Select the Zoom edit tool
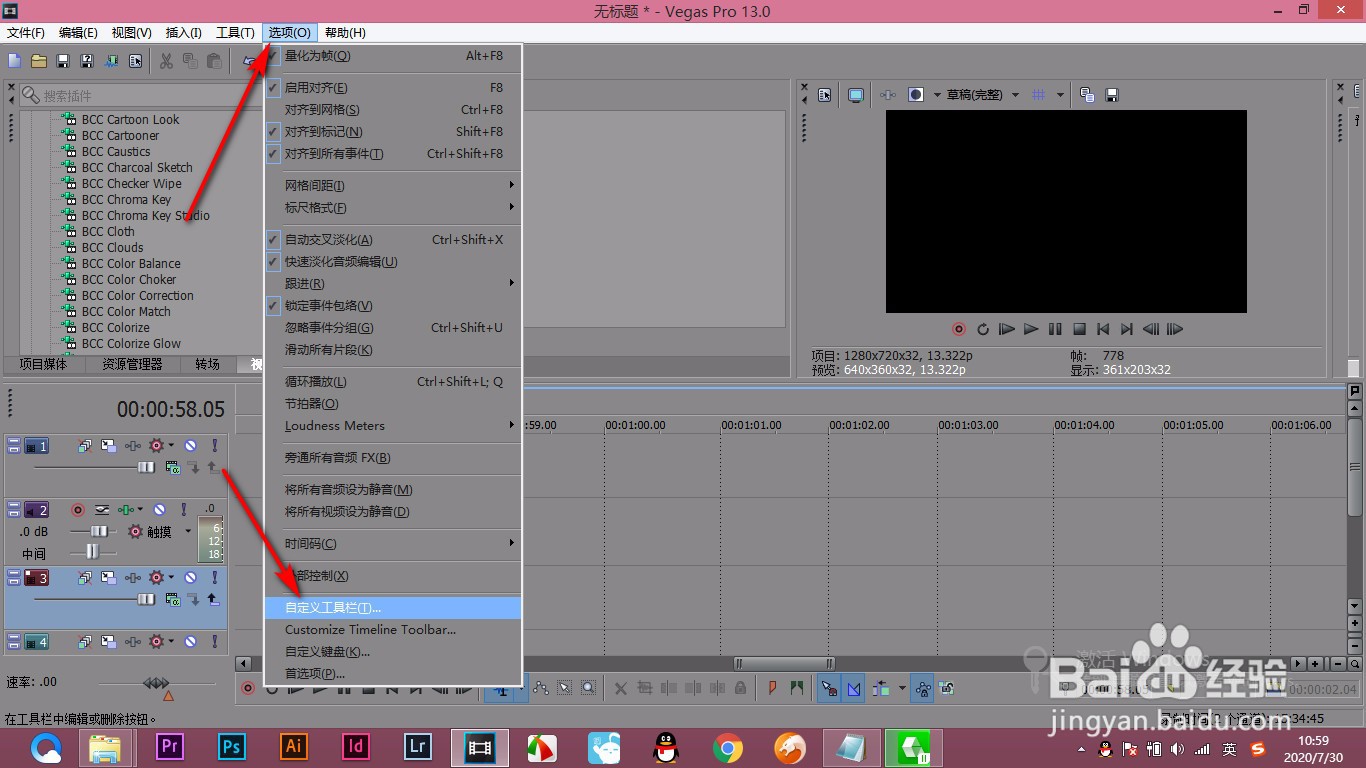Screen dimensions: 1366x768 point(589,688)
